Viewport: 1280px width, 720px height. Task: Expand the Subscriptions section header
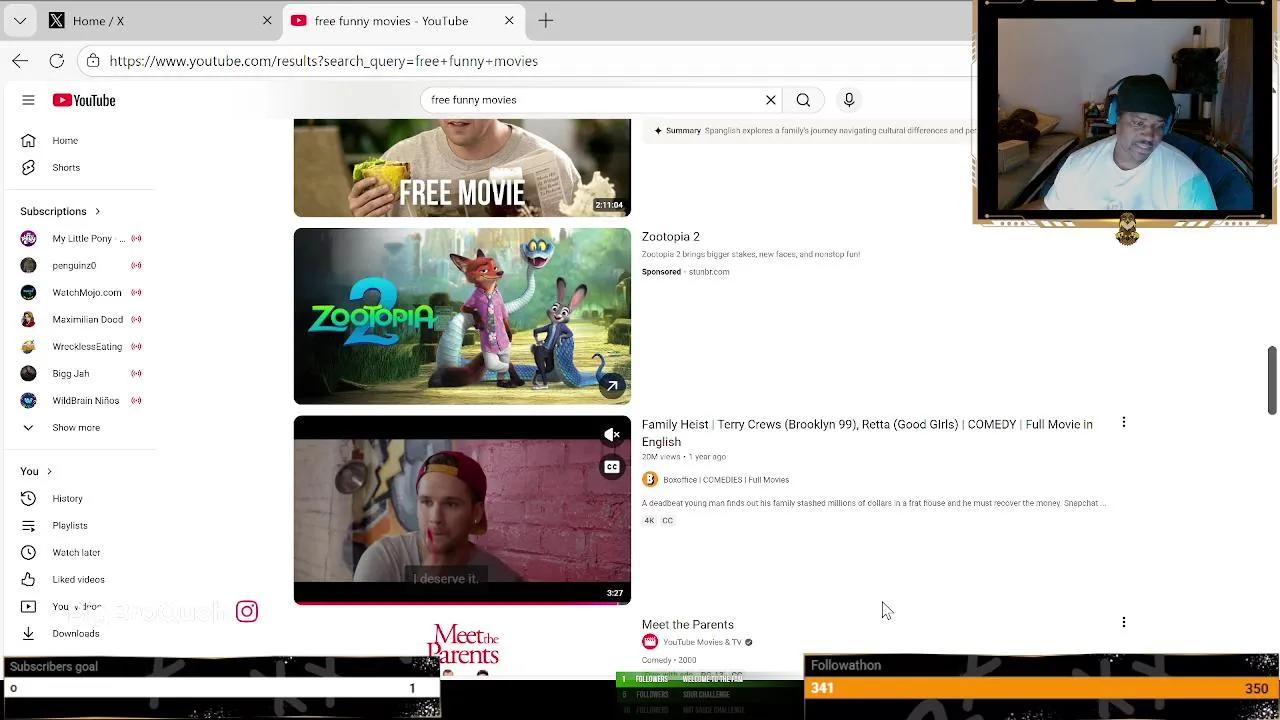coord(60,211)
